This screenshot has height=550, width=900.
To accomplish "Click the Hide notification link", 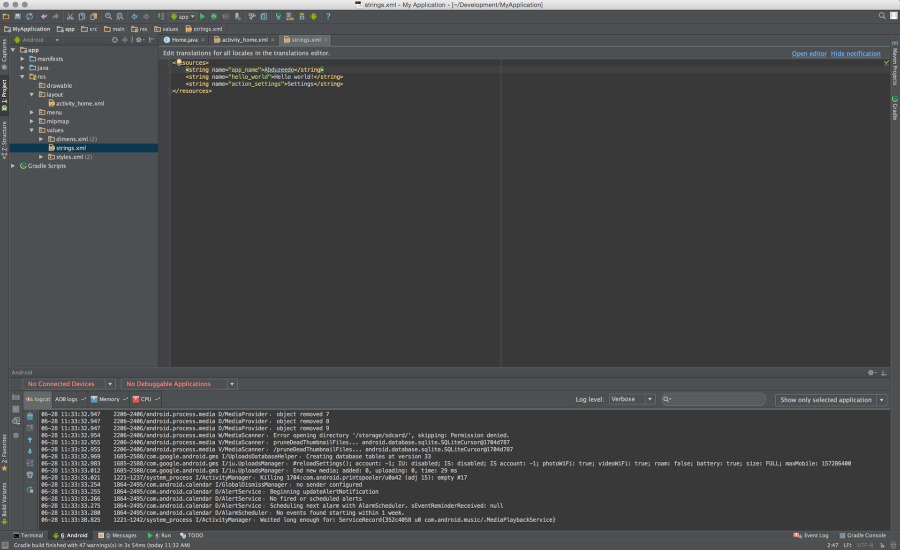I will [x=855, y=53].
